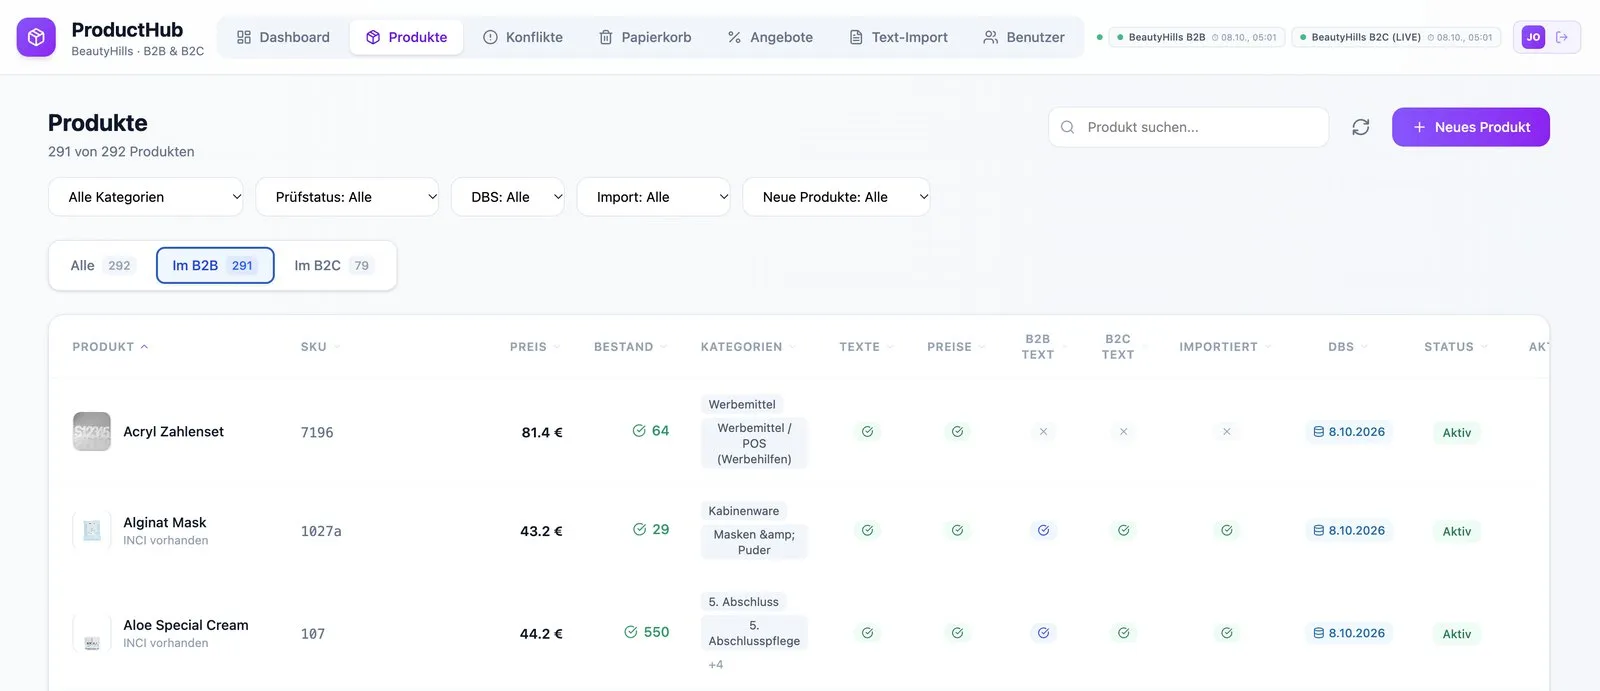Viewport: 1600px width, 691px height.
Task: Sort table by SKU column header
Action: point(320,347)
